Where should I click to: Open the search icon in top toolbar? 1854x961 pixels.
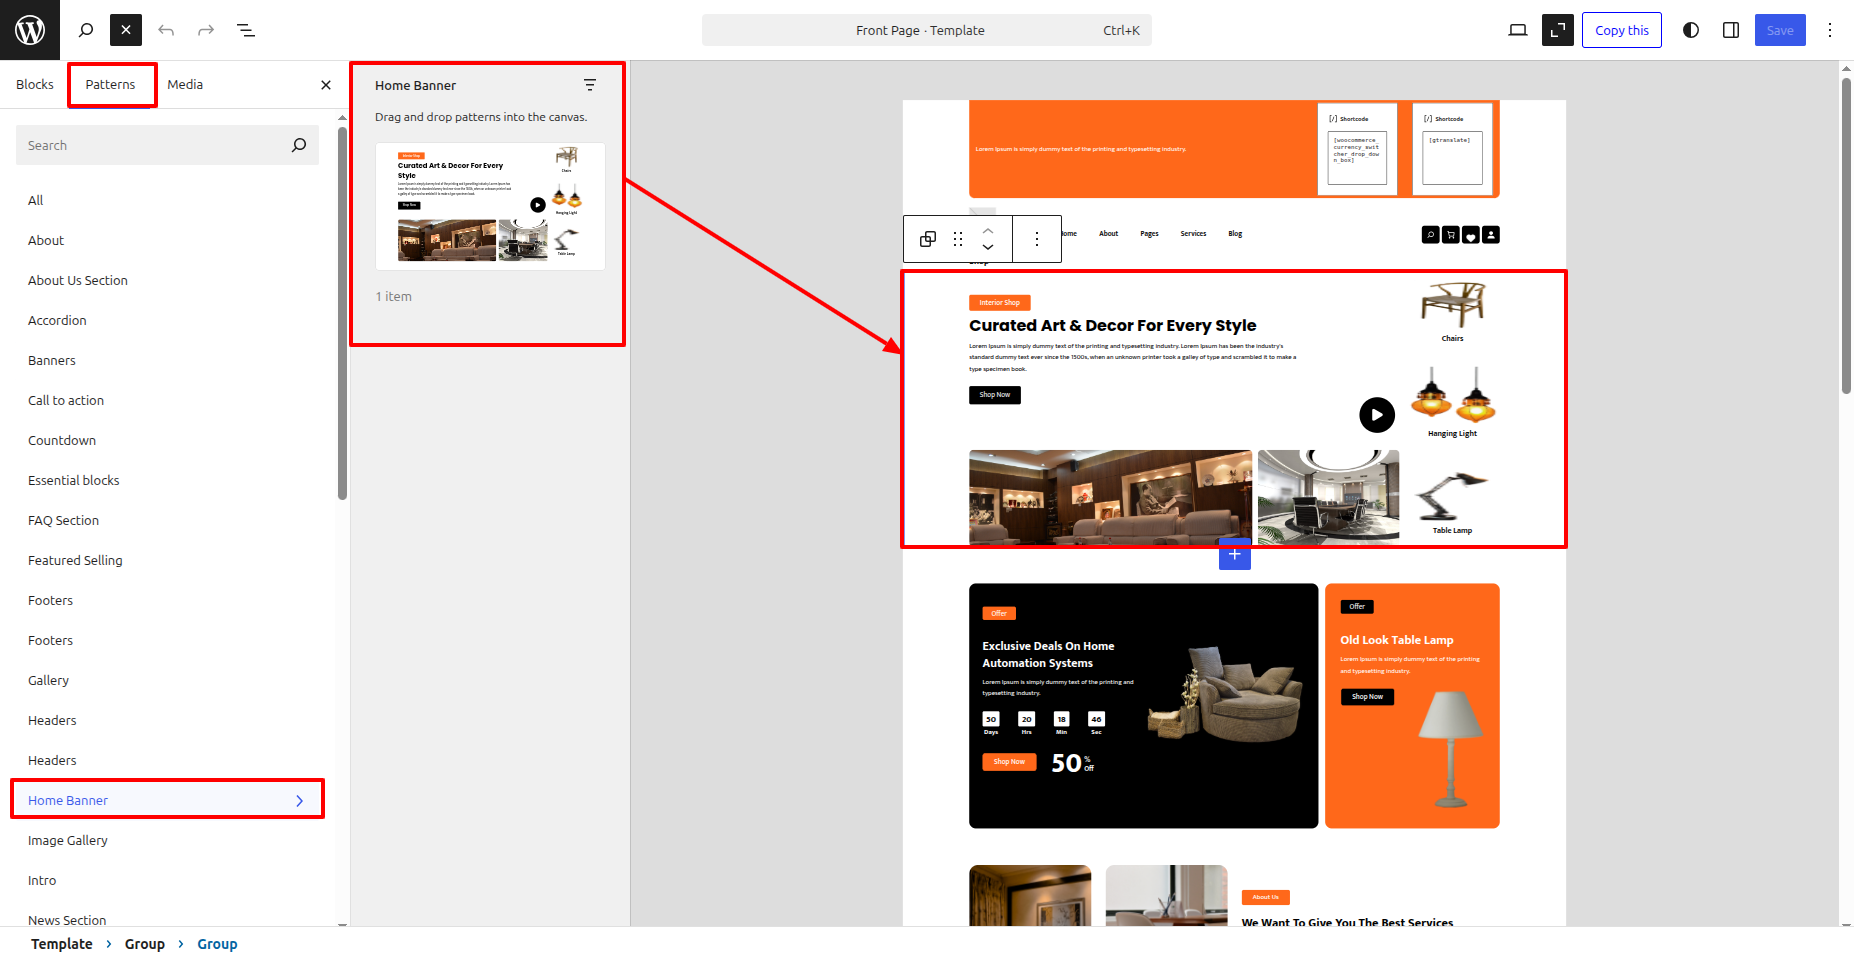pyautogui.click(x=86, y=30)
